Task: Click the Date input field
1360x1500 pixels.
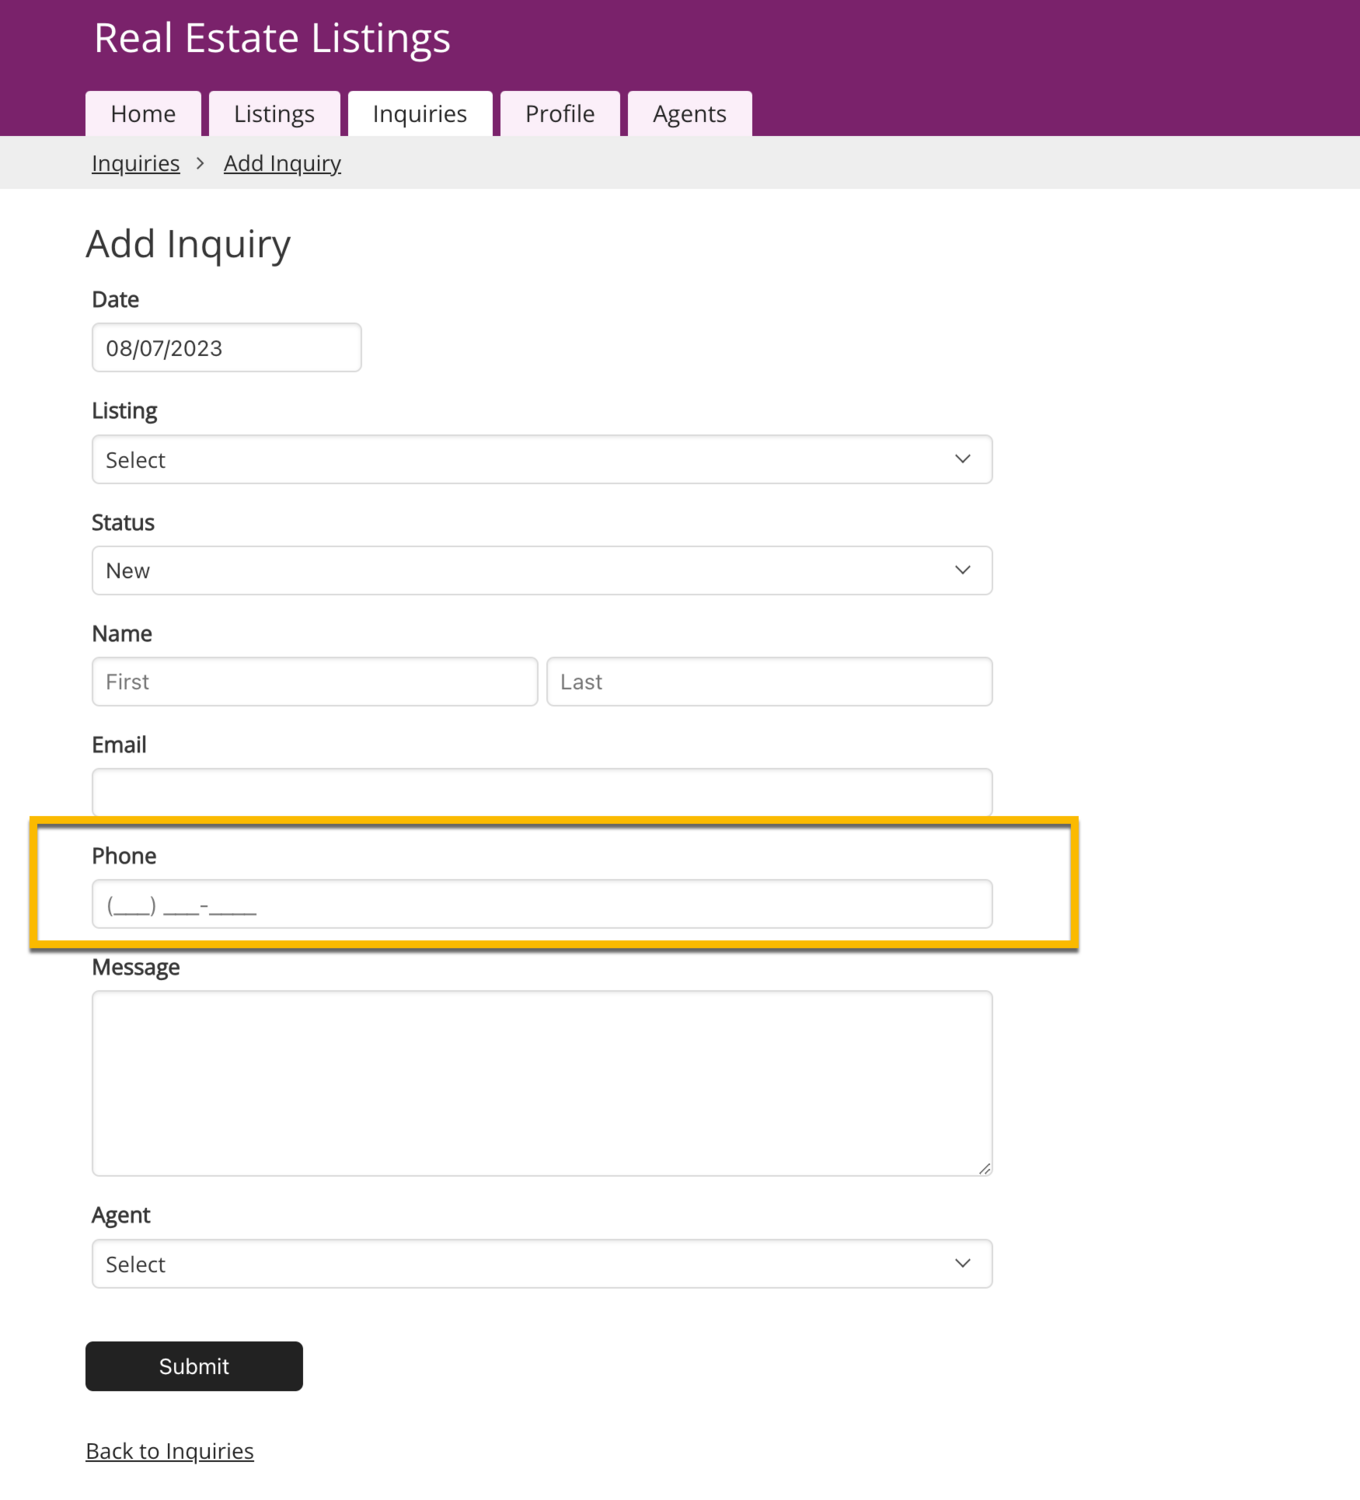Action: (226, 348)
